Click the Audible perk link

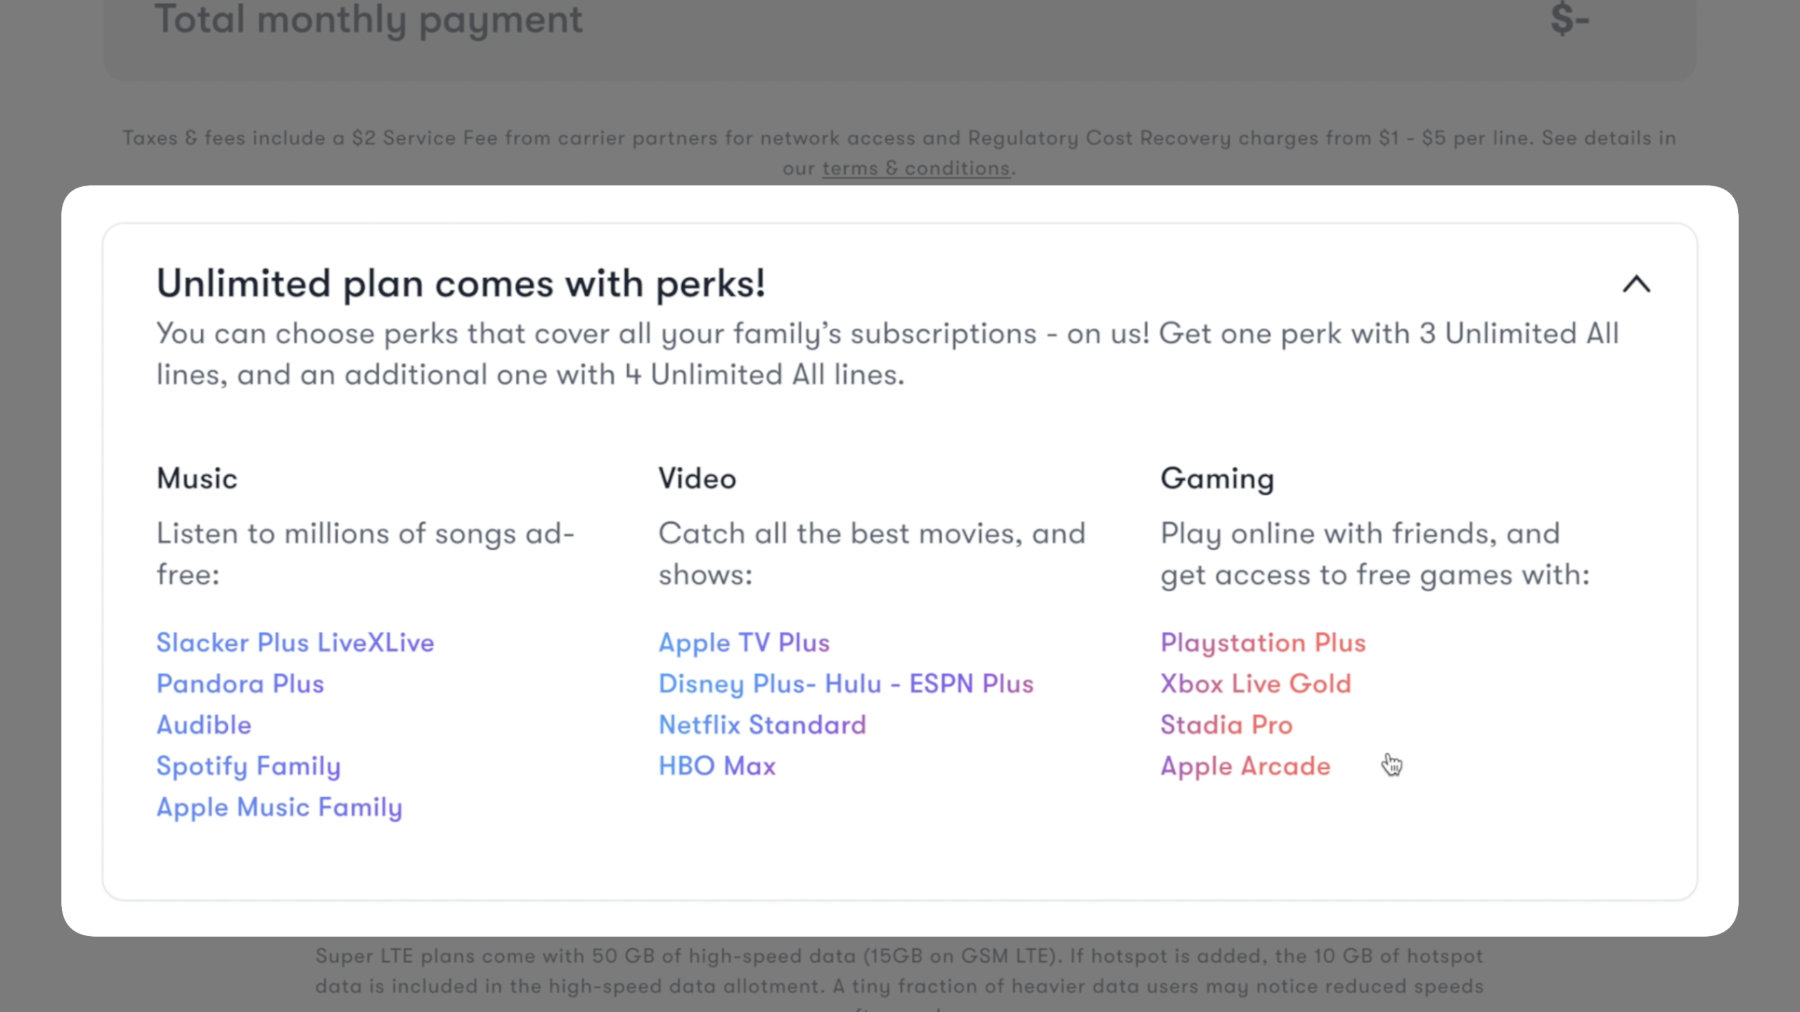point(204,725)
